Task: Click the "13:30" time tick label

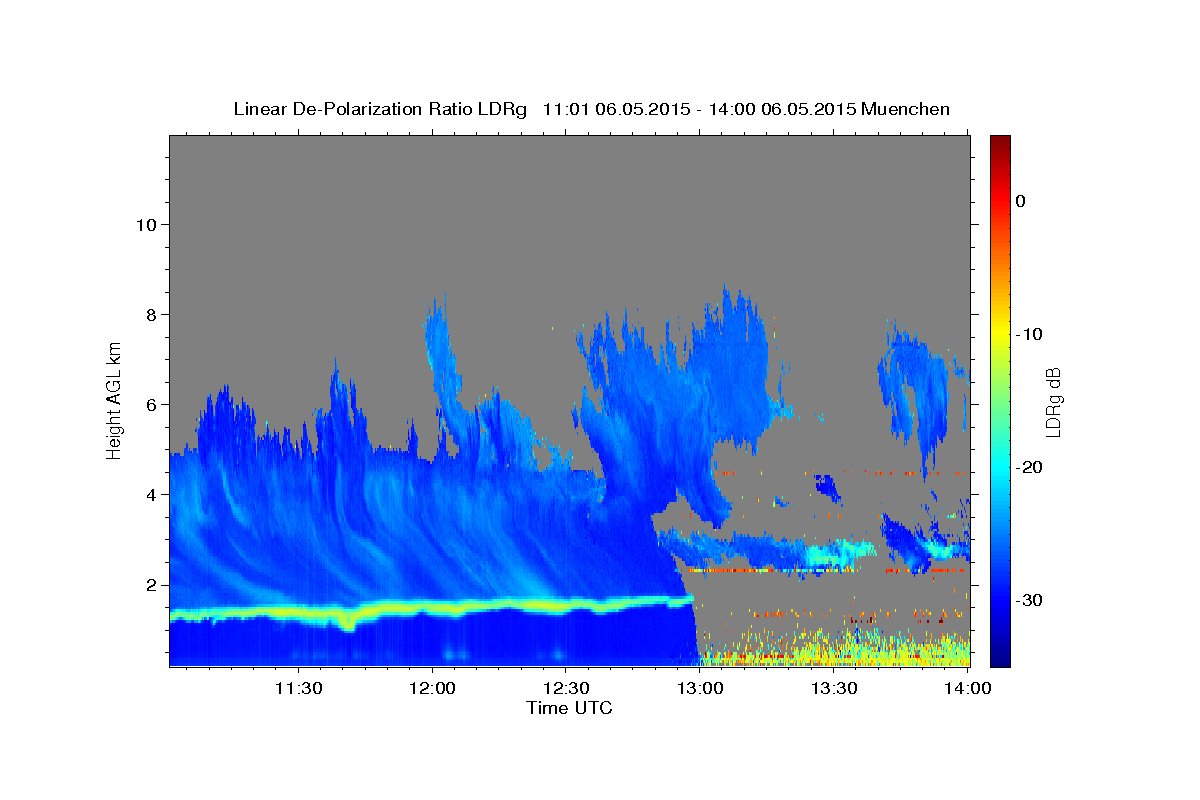Action: pos(834,688)
